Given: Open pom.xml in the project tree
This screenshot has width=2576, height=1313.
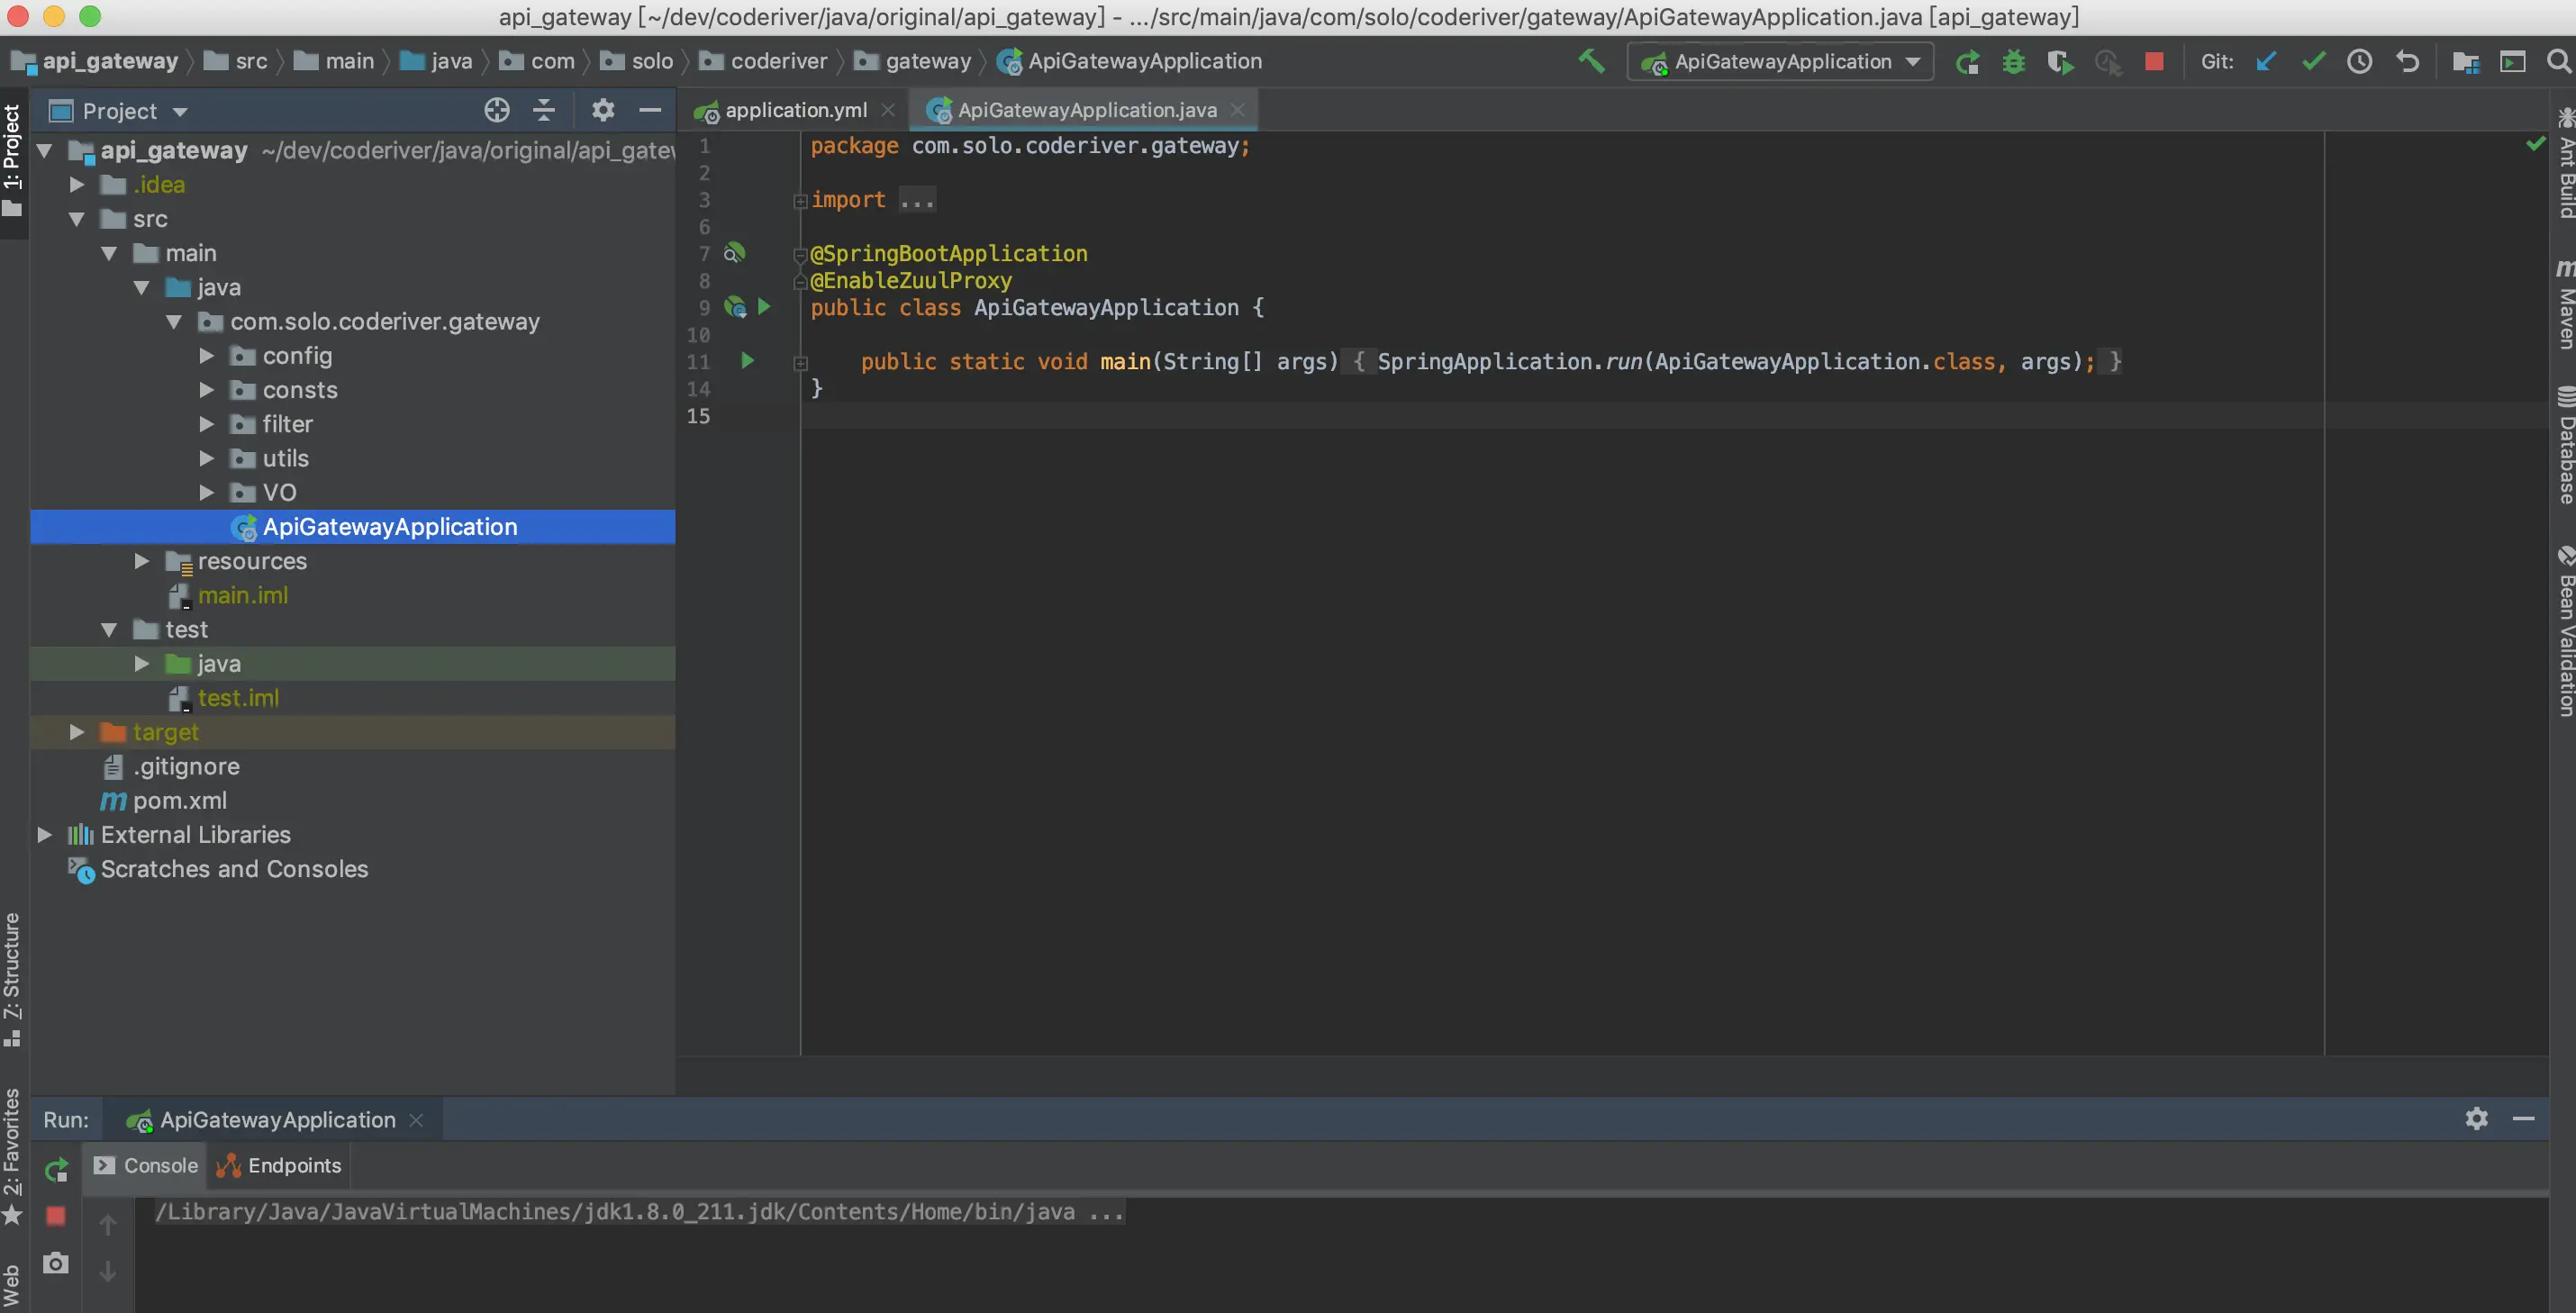Looking at the screenshot, I should tap(179, 800).
